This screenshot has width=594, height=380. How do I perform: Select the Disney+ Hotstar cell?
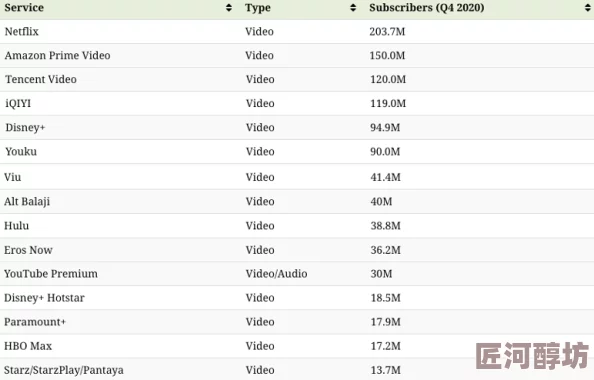(44, 298)
